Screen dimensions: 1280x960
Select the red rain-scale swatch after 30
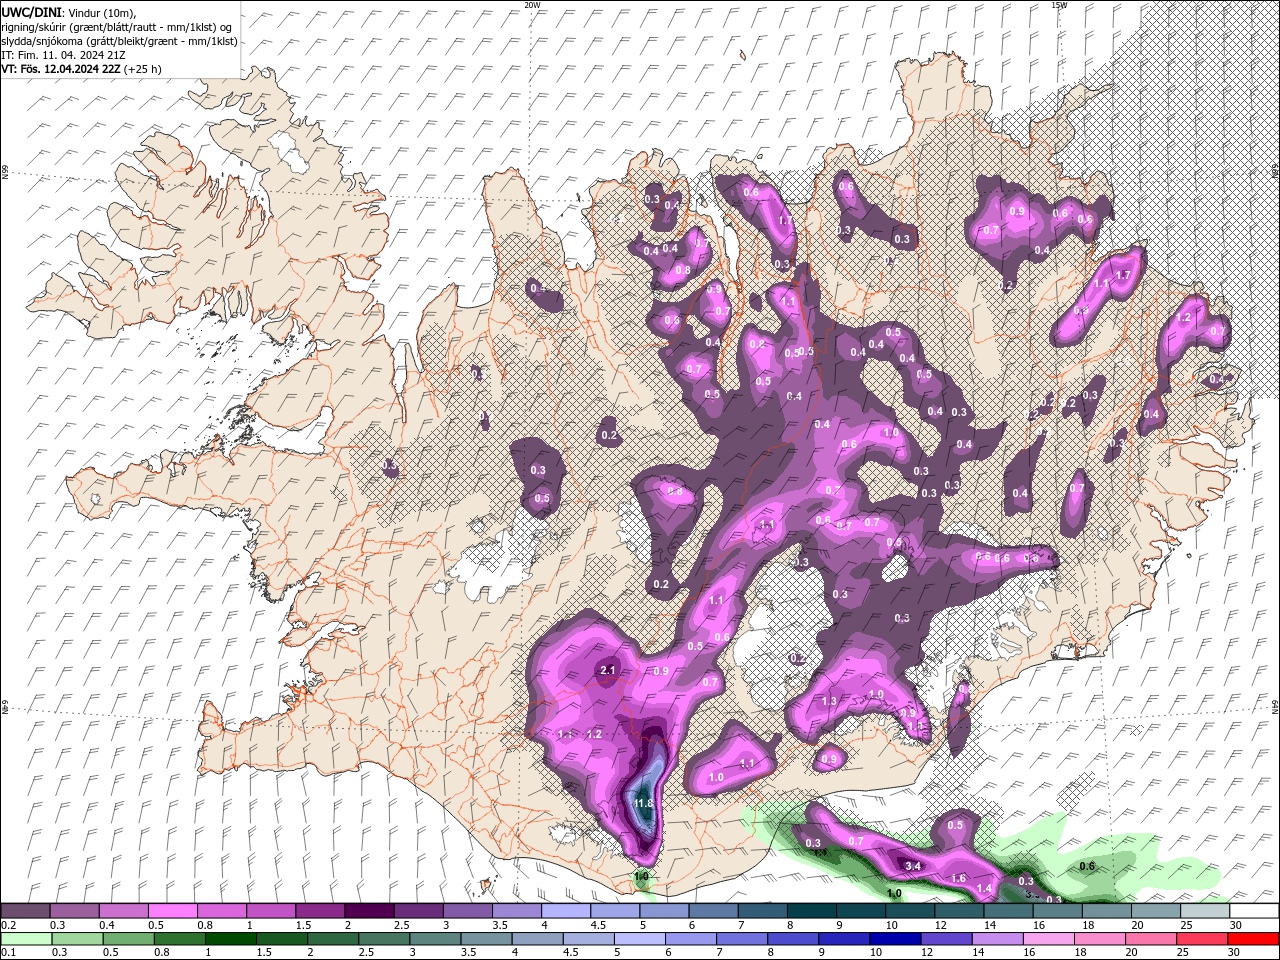[x=1252, y=939]
